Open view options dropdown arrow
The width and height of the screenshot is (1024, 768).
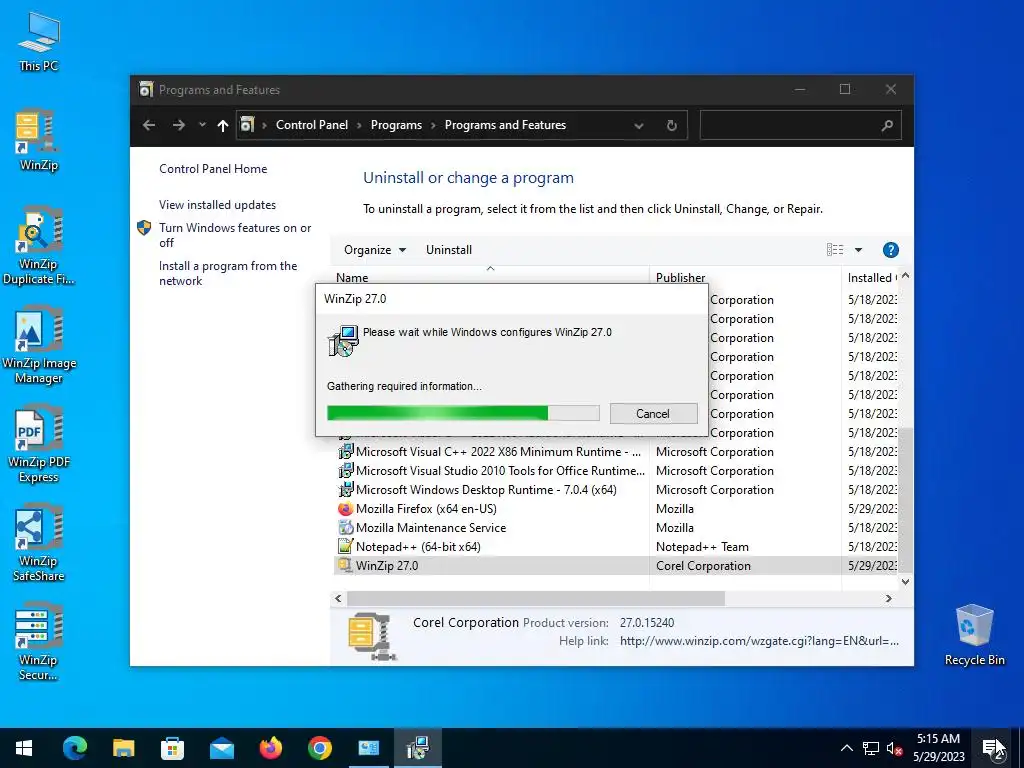point(858,250)
